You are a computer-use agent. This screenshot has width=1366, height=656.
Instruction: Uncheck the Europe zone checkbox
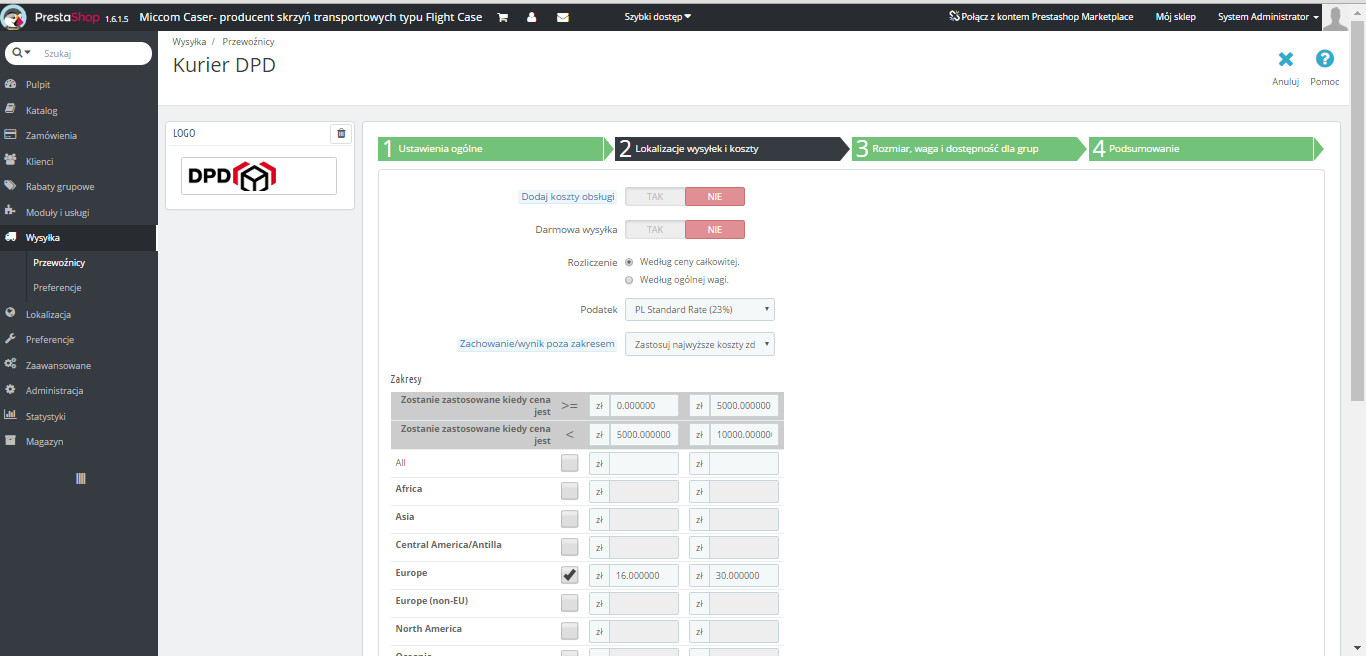[x=569, y=575]
